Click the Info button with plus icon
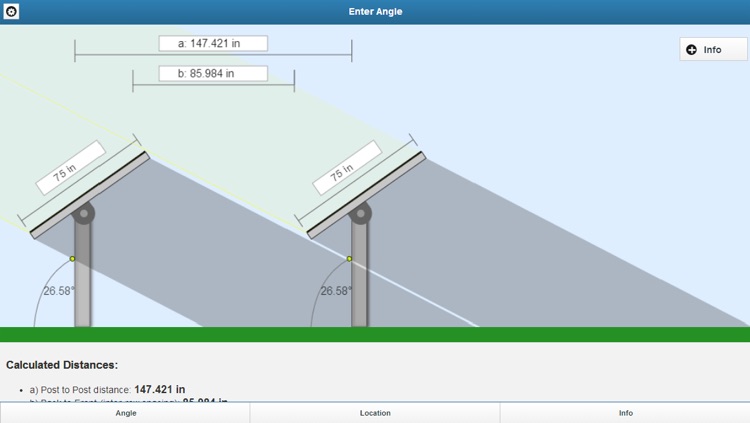The width and height of the screenshot is (750, 423). (713, 49)
